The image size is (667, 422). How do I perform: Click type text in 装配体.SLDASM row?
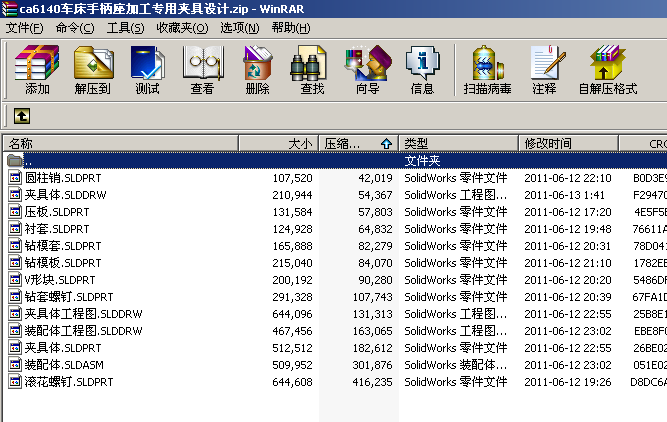[x=456, y=365]
